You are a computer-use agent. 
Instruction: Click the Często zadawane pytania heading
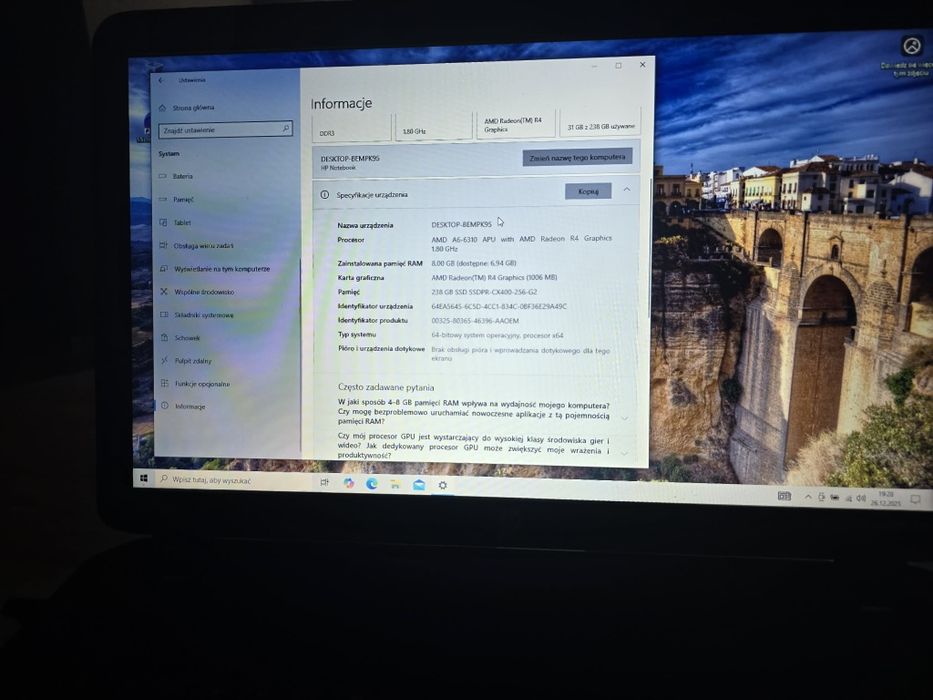pos(386,388)
